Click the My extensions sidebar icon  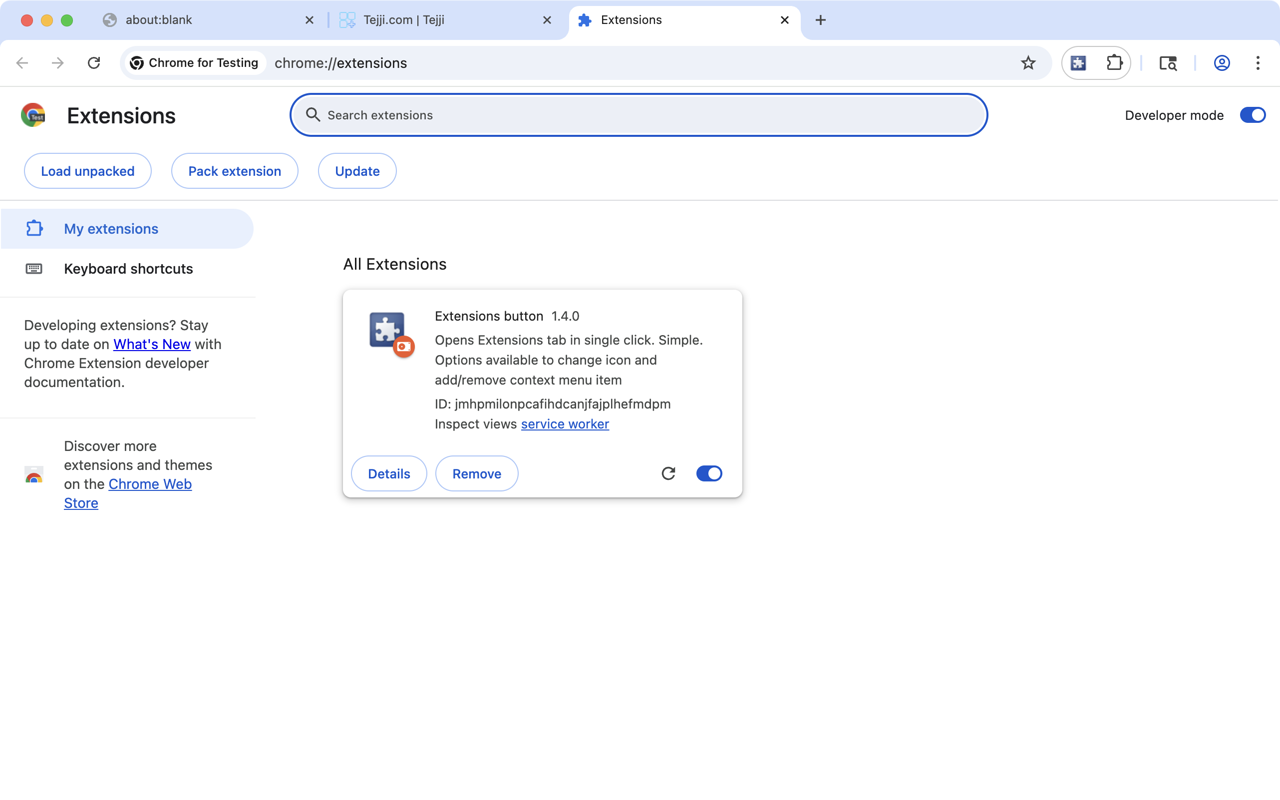[x=34, y=228]
